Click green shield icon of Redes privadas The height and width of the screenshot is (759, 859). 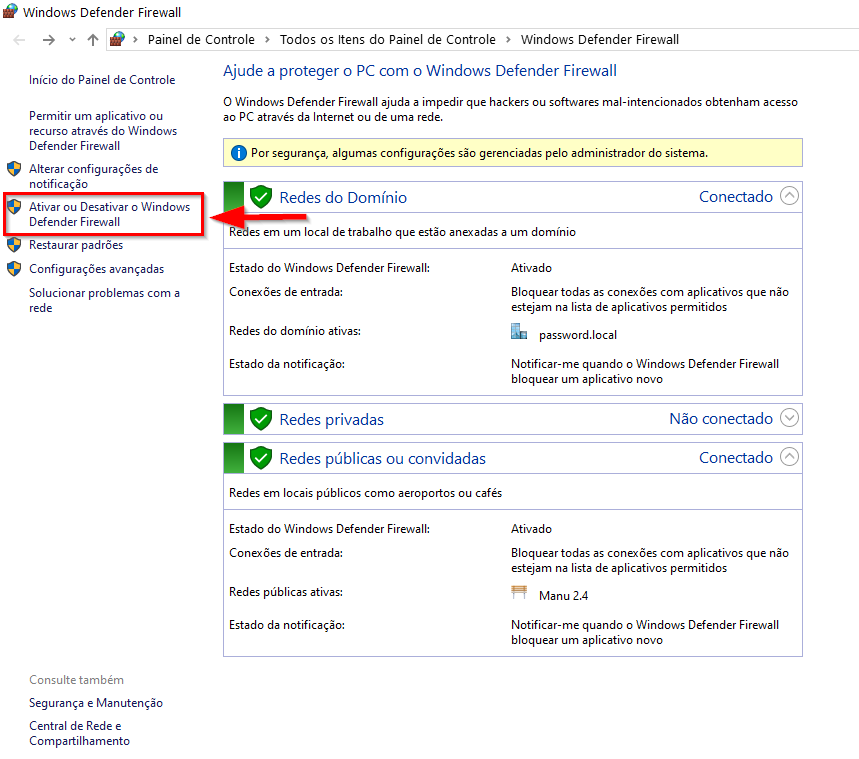click(261, 419)
